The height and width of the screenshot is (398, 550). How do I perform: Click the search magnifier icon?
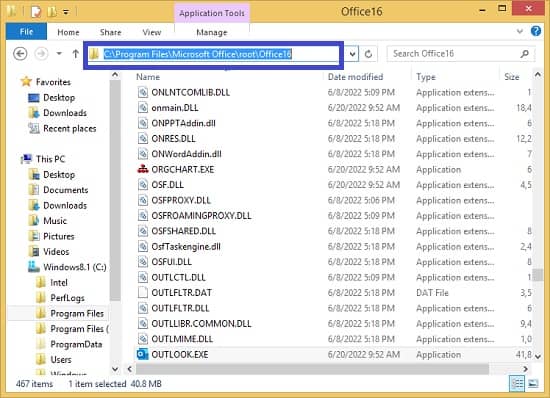524,54
